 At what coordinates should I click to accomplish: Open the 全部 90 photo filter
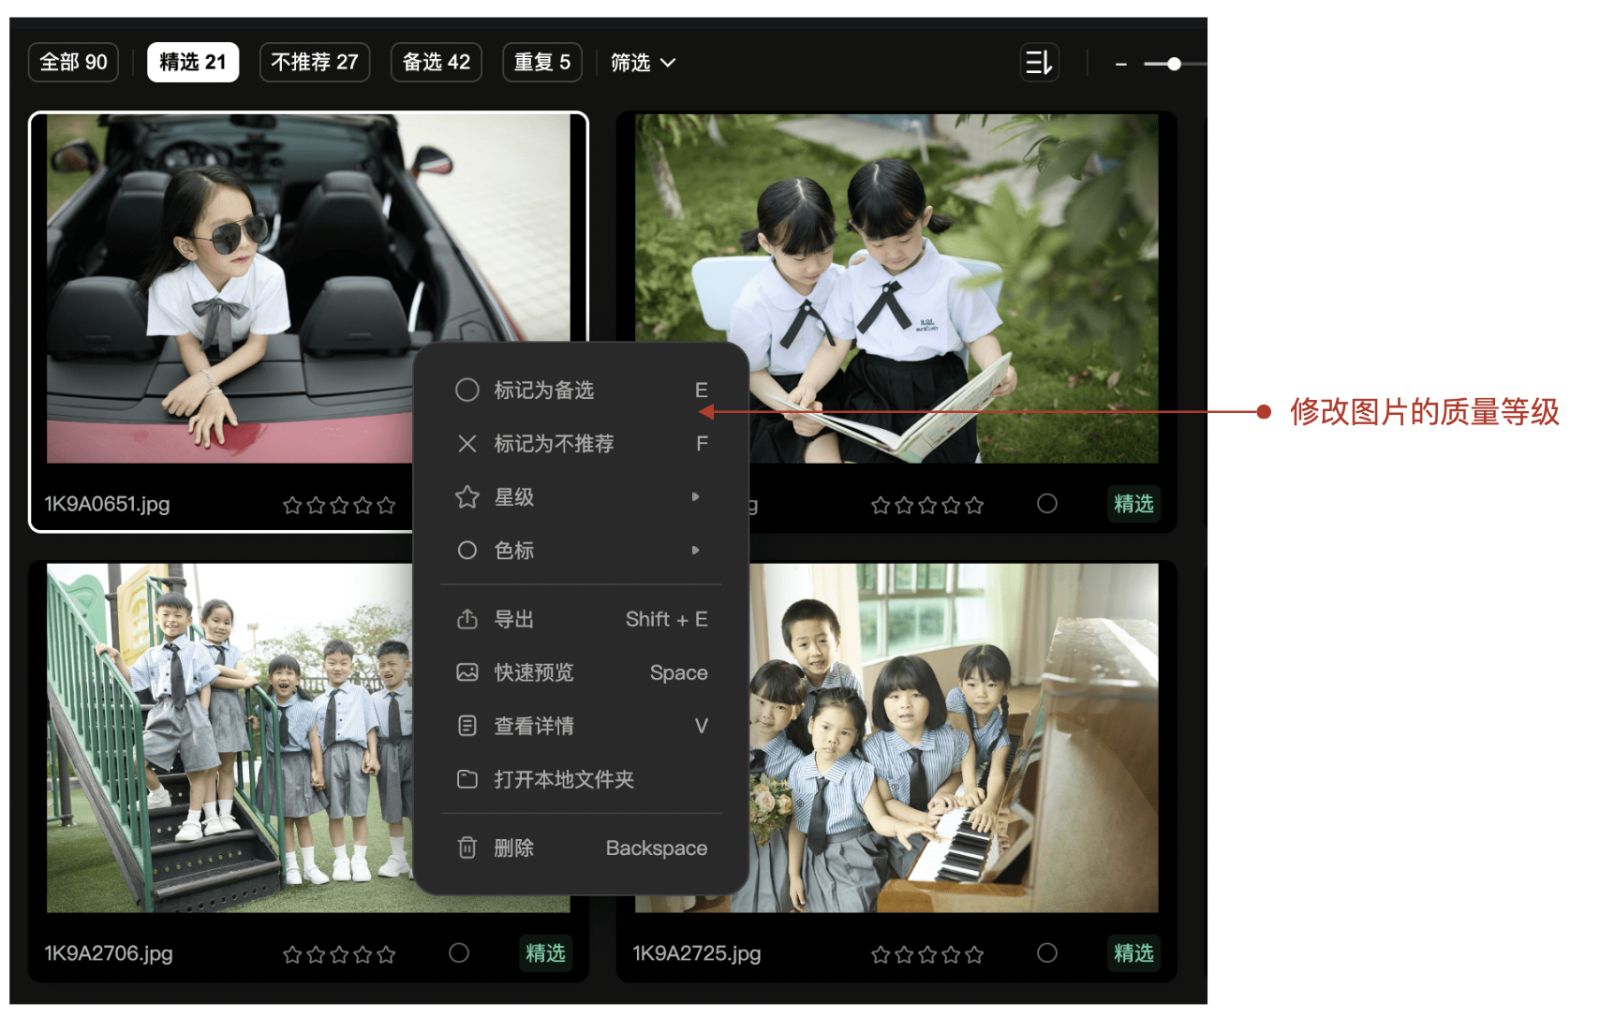click(x=73, y=63)
